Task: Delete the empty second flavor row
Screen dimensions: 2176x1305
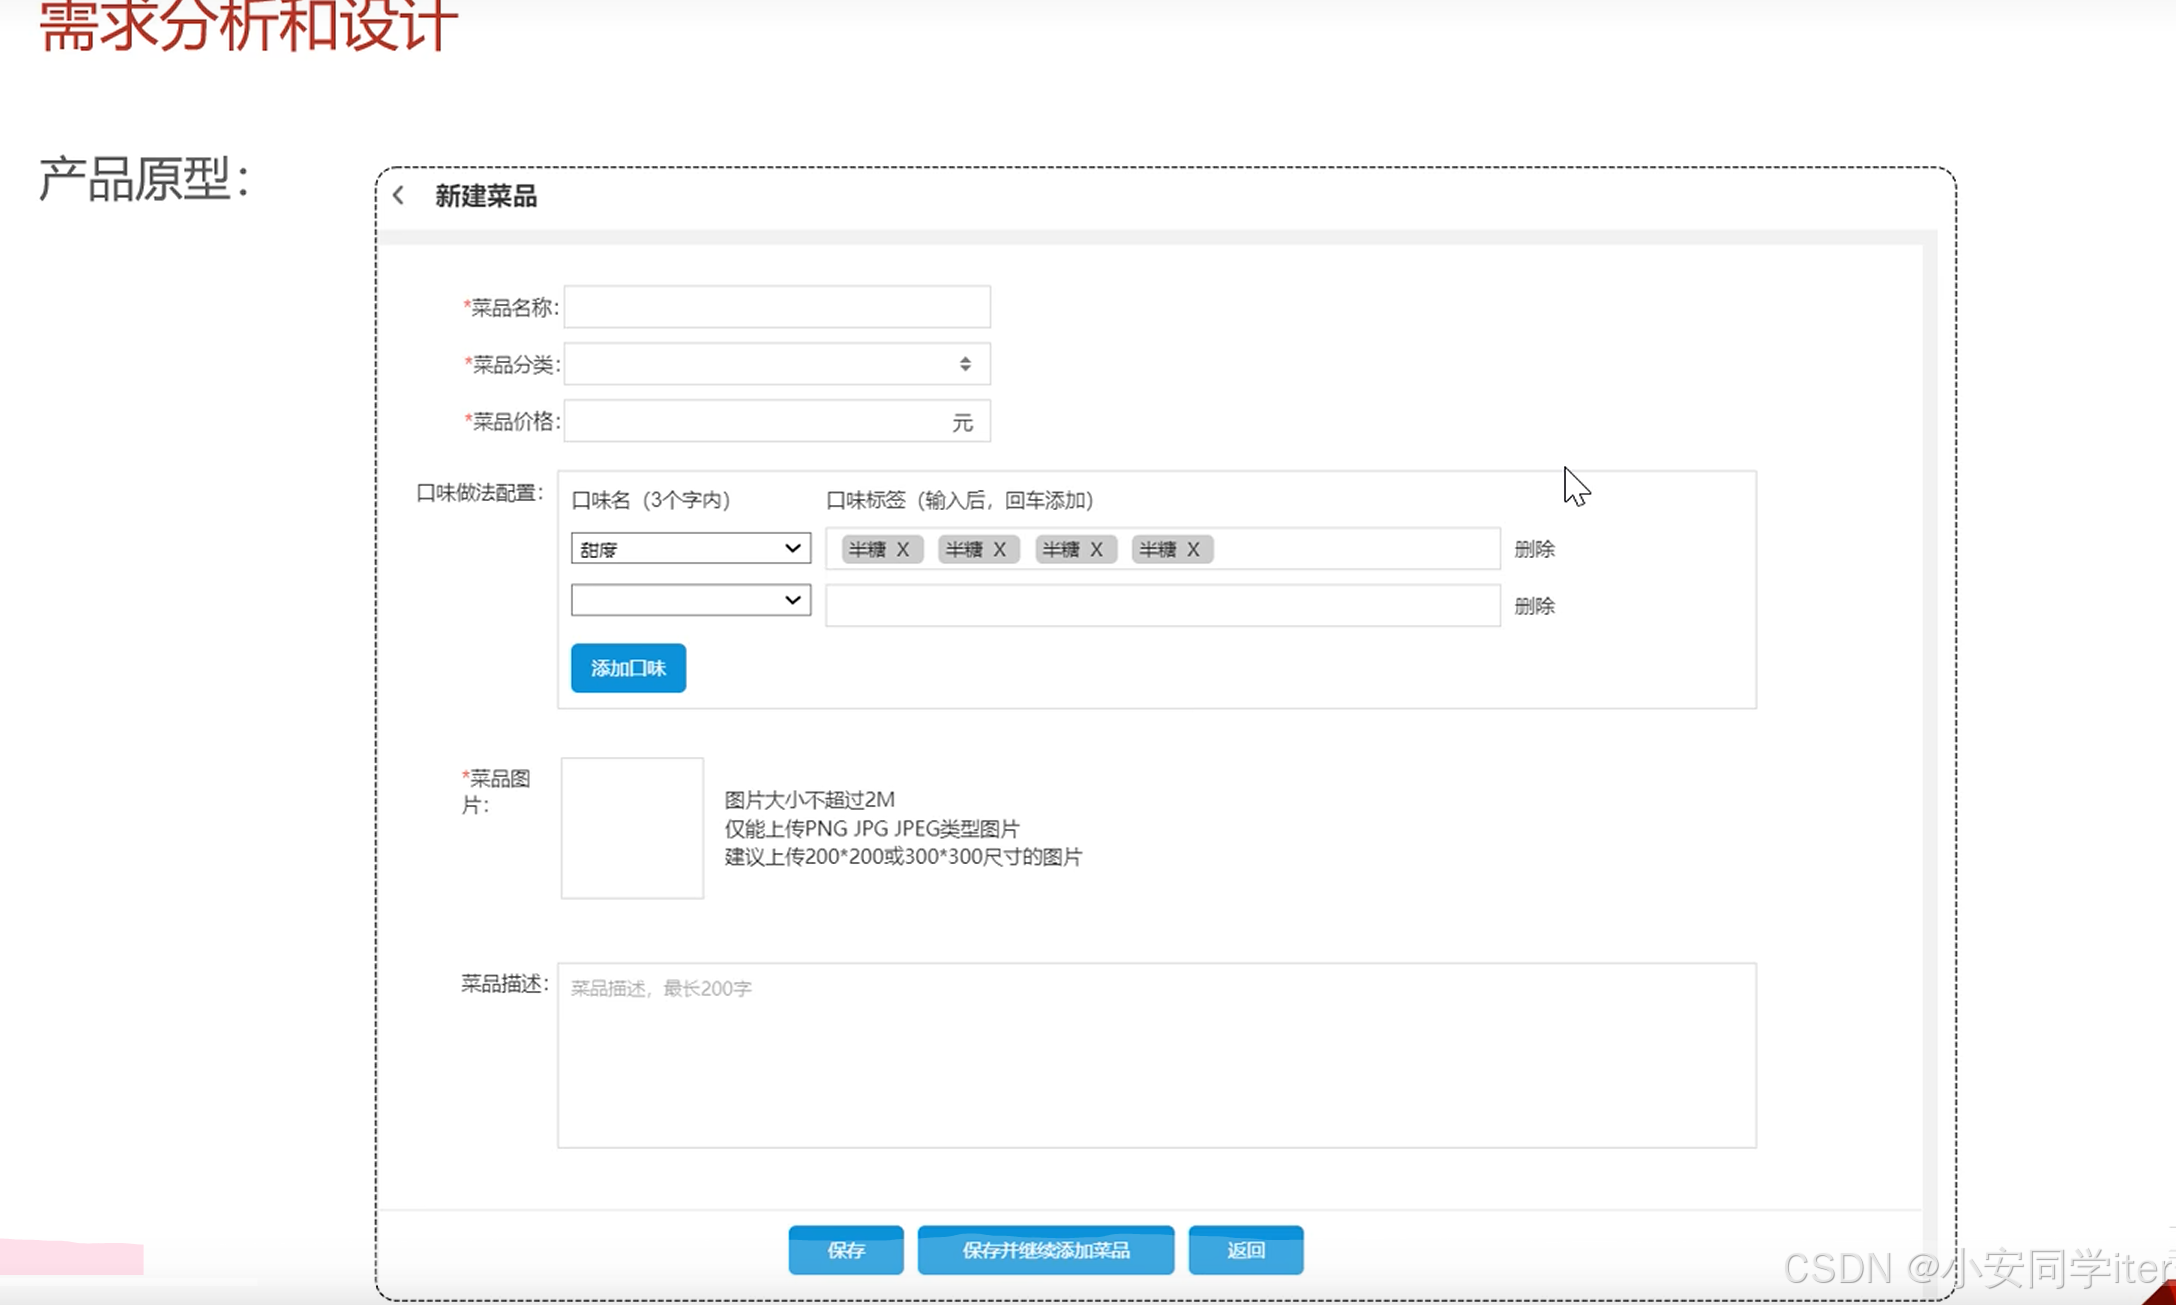Action: coord(1534,606)
